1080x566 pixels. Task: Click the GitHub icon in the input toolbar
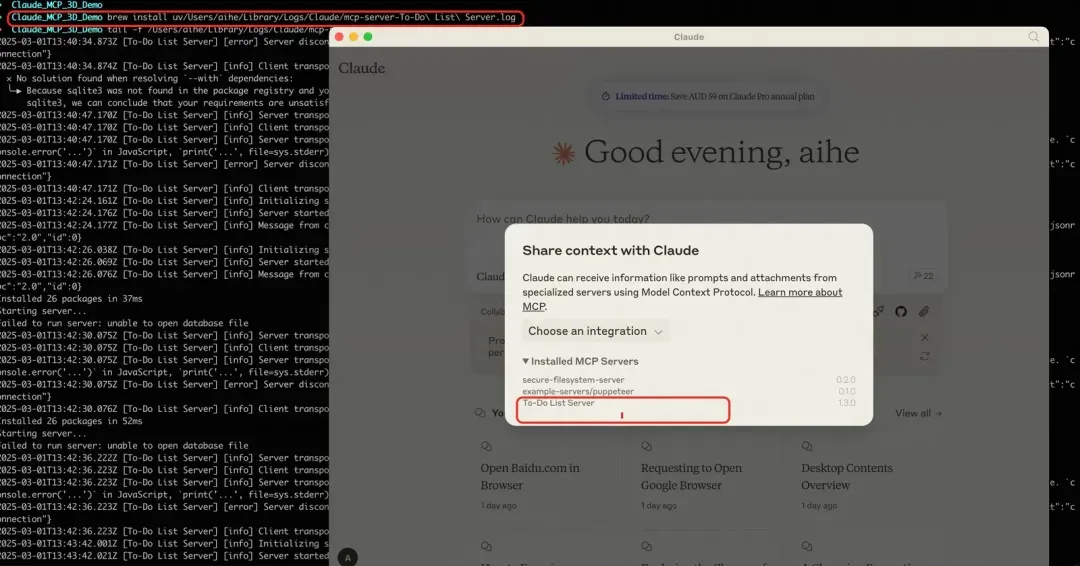point(901,312)
